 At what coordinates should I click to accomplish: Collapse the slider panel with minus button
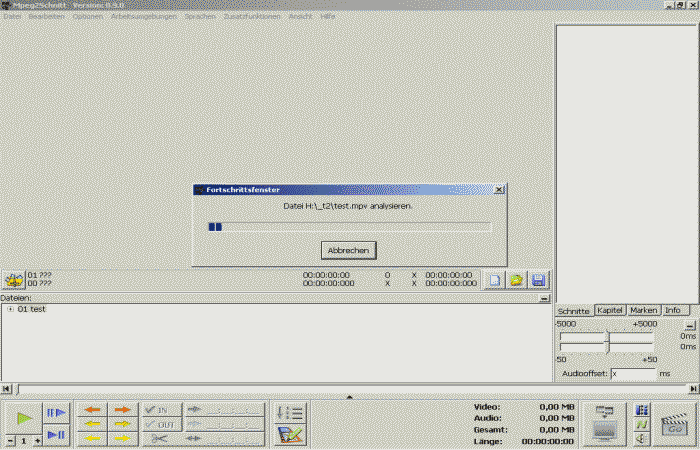click(689, 325)
